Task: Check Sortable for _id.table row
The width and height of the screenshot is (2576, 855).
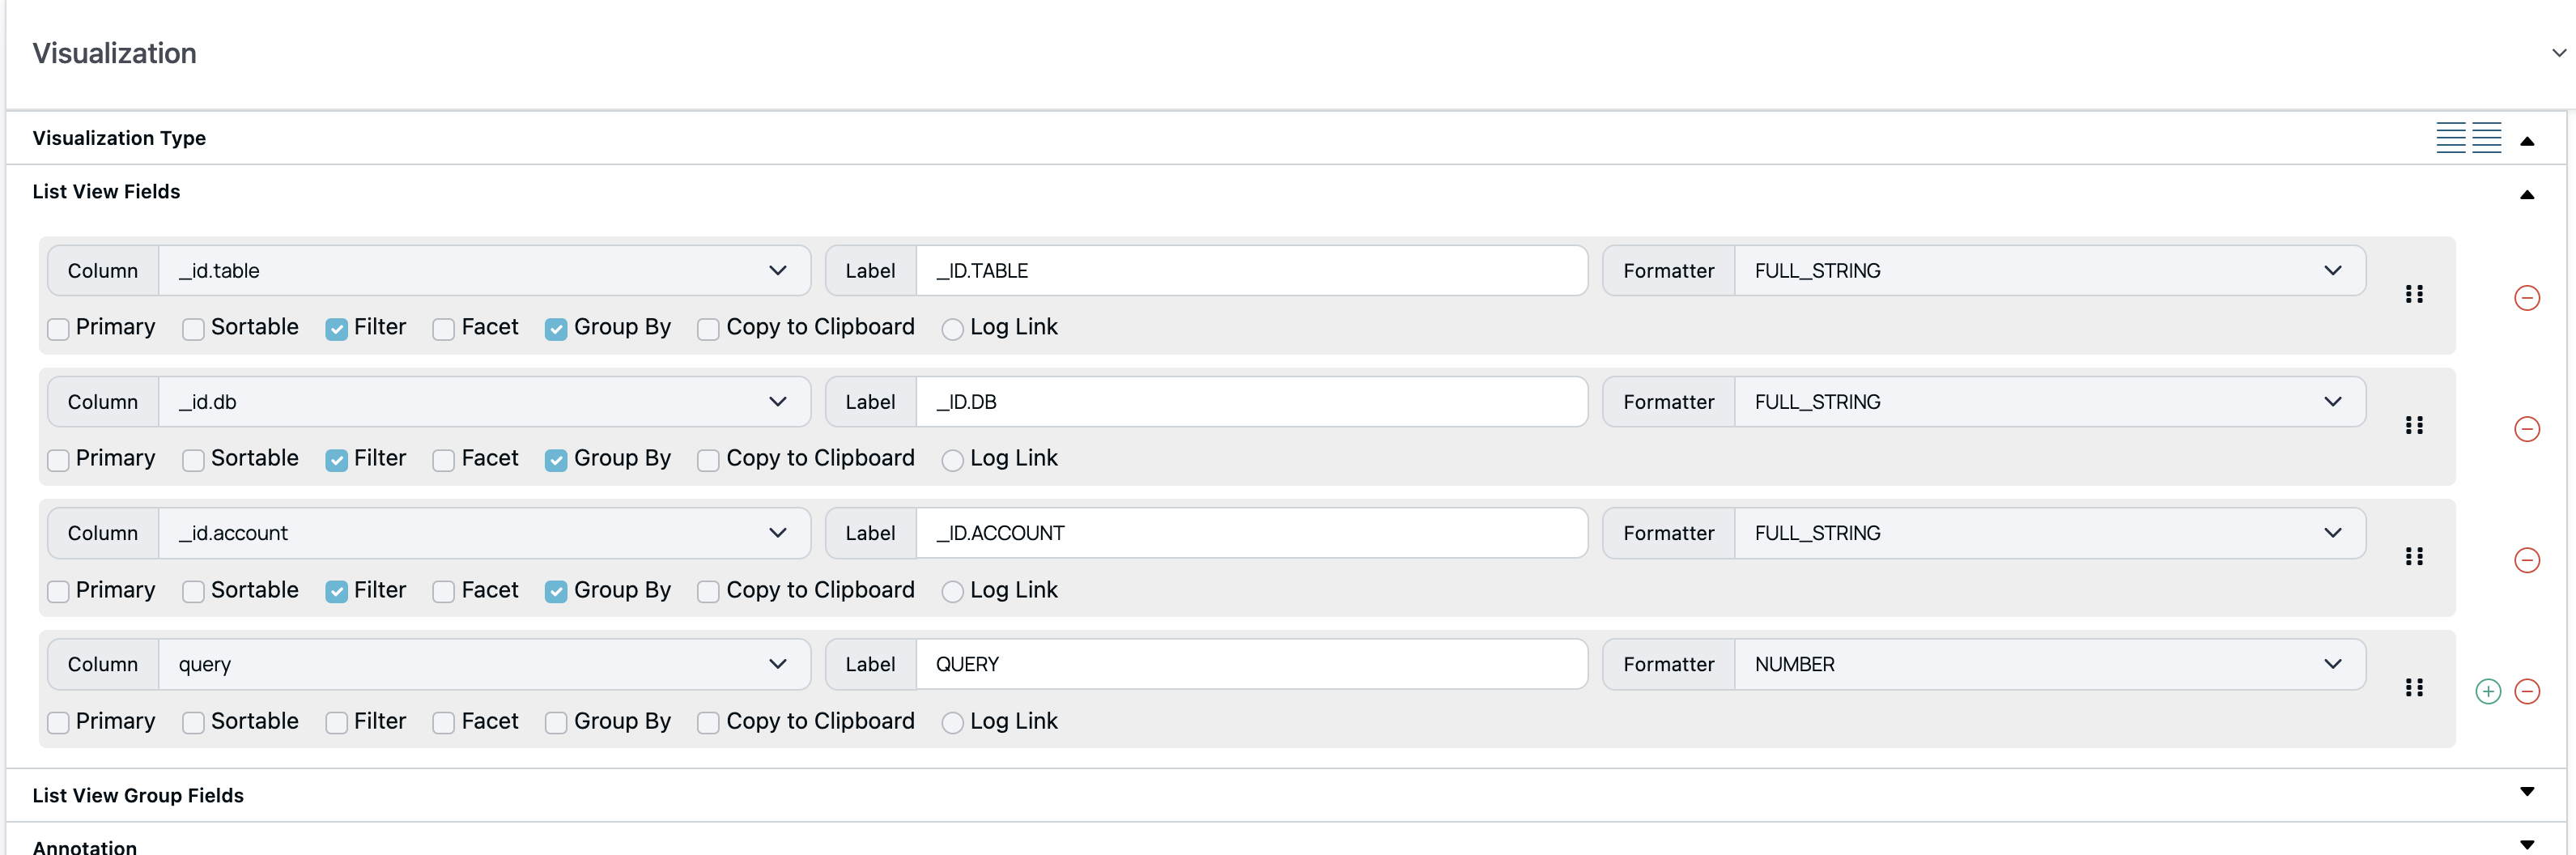Action: [x=193, y=329]
